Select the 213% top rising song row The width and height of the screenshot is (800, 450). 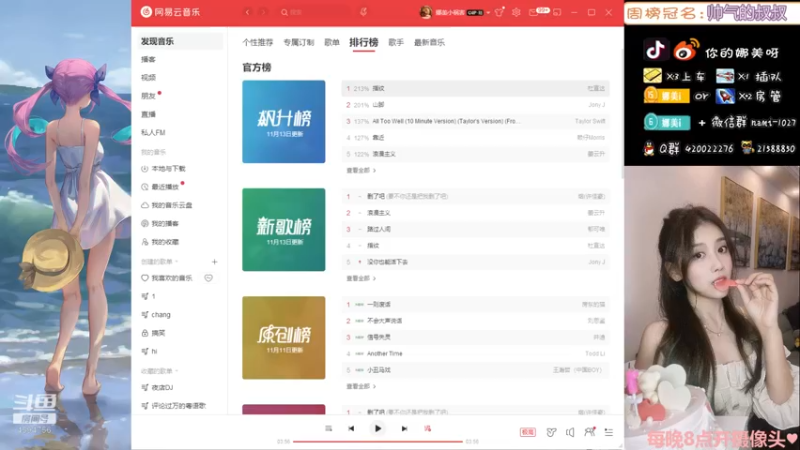click(476, 89)
